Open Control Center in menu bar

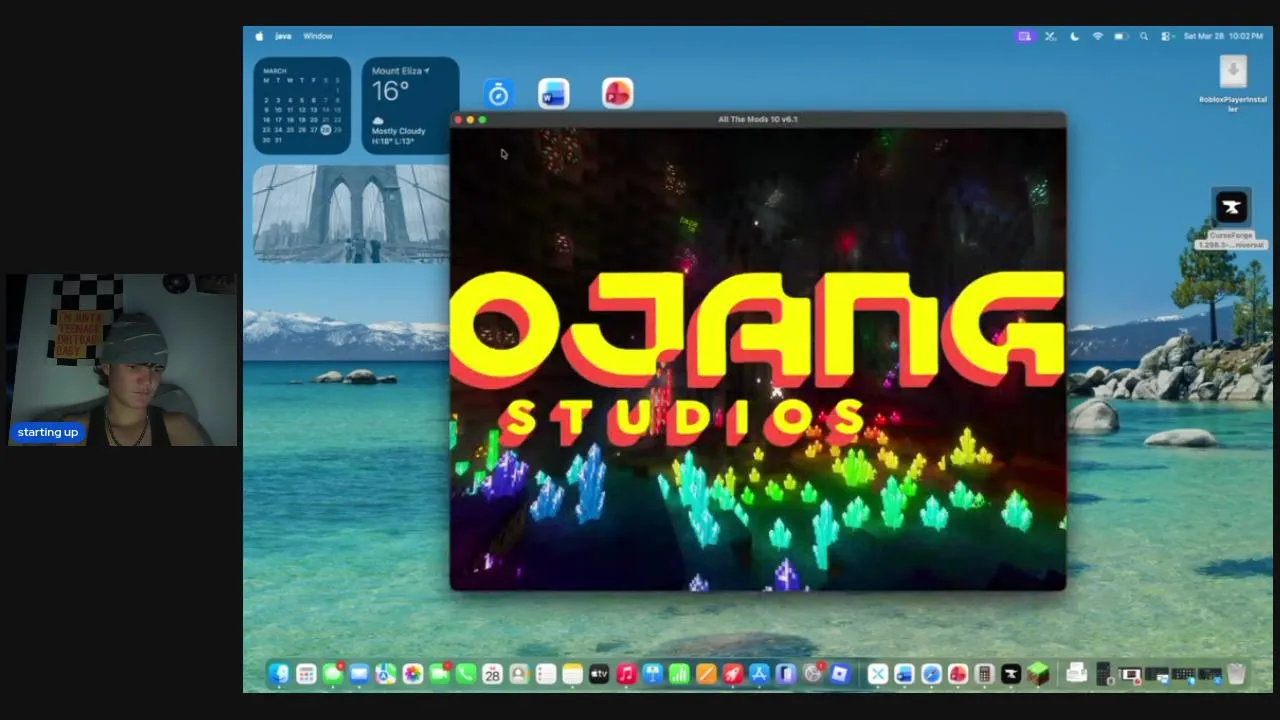click(x=1166, y=36)
